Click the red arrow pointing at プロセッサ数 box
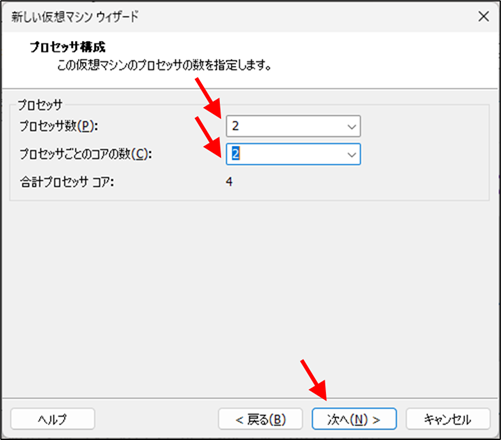Viewport: 501px width, 440px height. (209, 98)
